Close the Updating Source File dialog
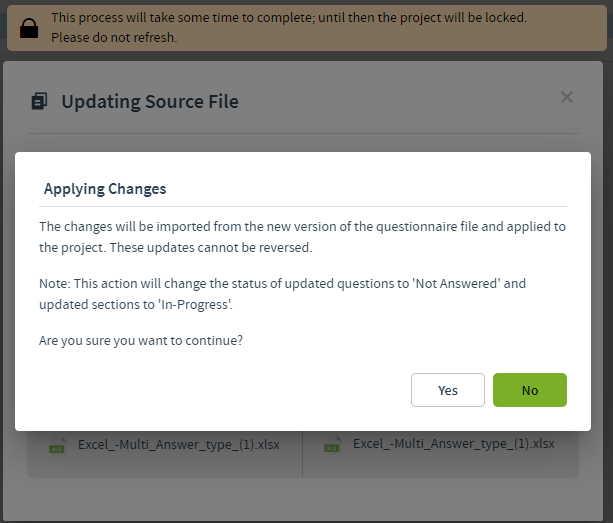Screen dimensions: 613x523 pos(566,97)
